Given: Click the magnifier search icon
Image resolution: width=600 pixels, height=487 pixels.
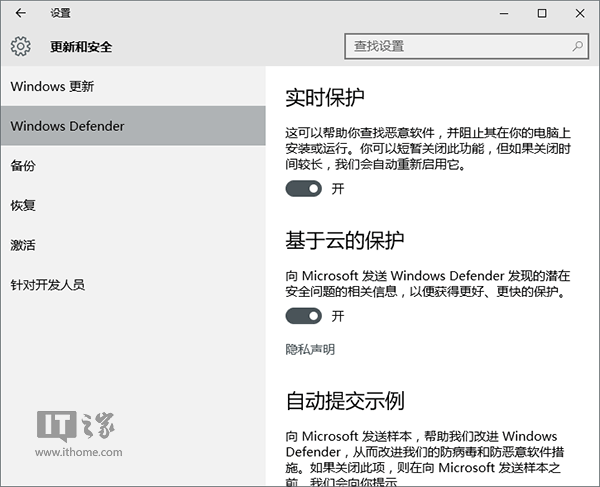Looking at the screenshot, I should [577, 46].
